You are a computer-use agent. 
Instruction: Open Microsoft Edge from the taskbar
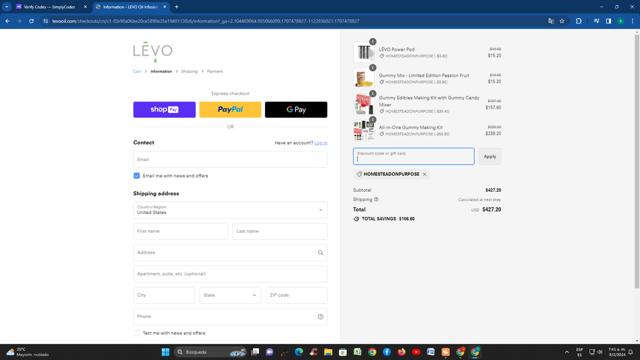pos(299,352)
